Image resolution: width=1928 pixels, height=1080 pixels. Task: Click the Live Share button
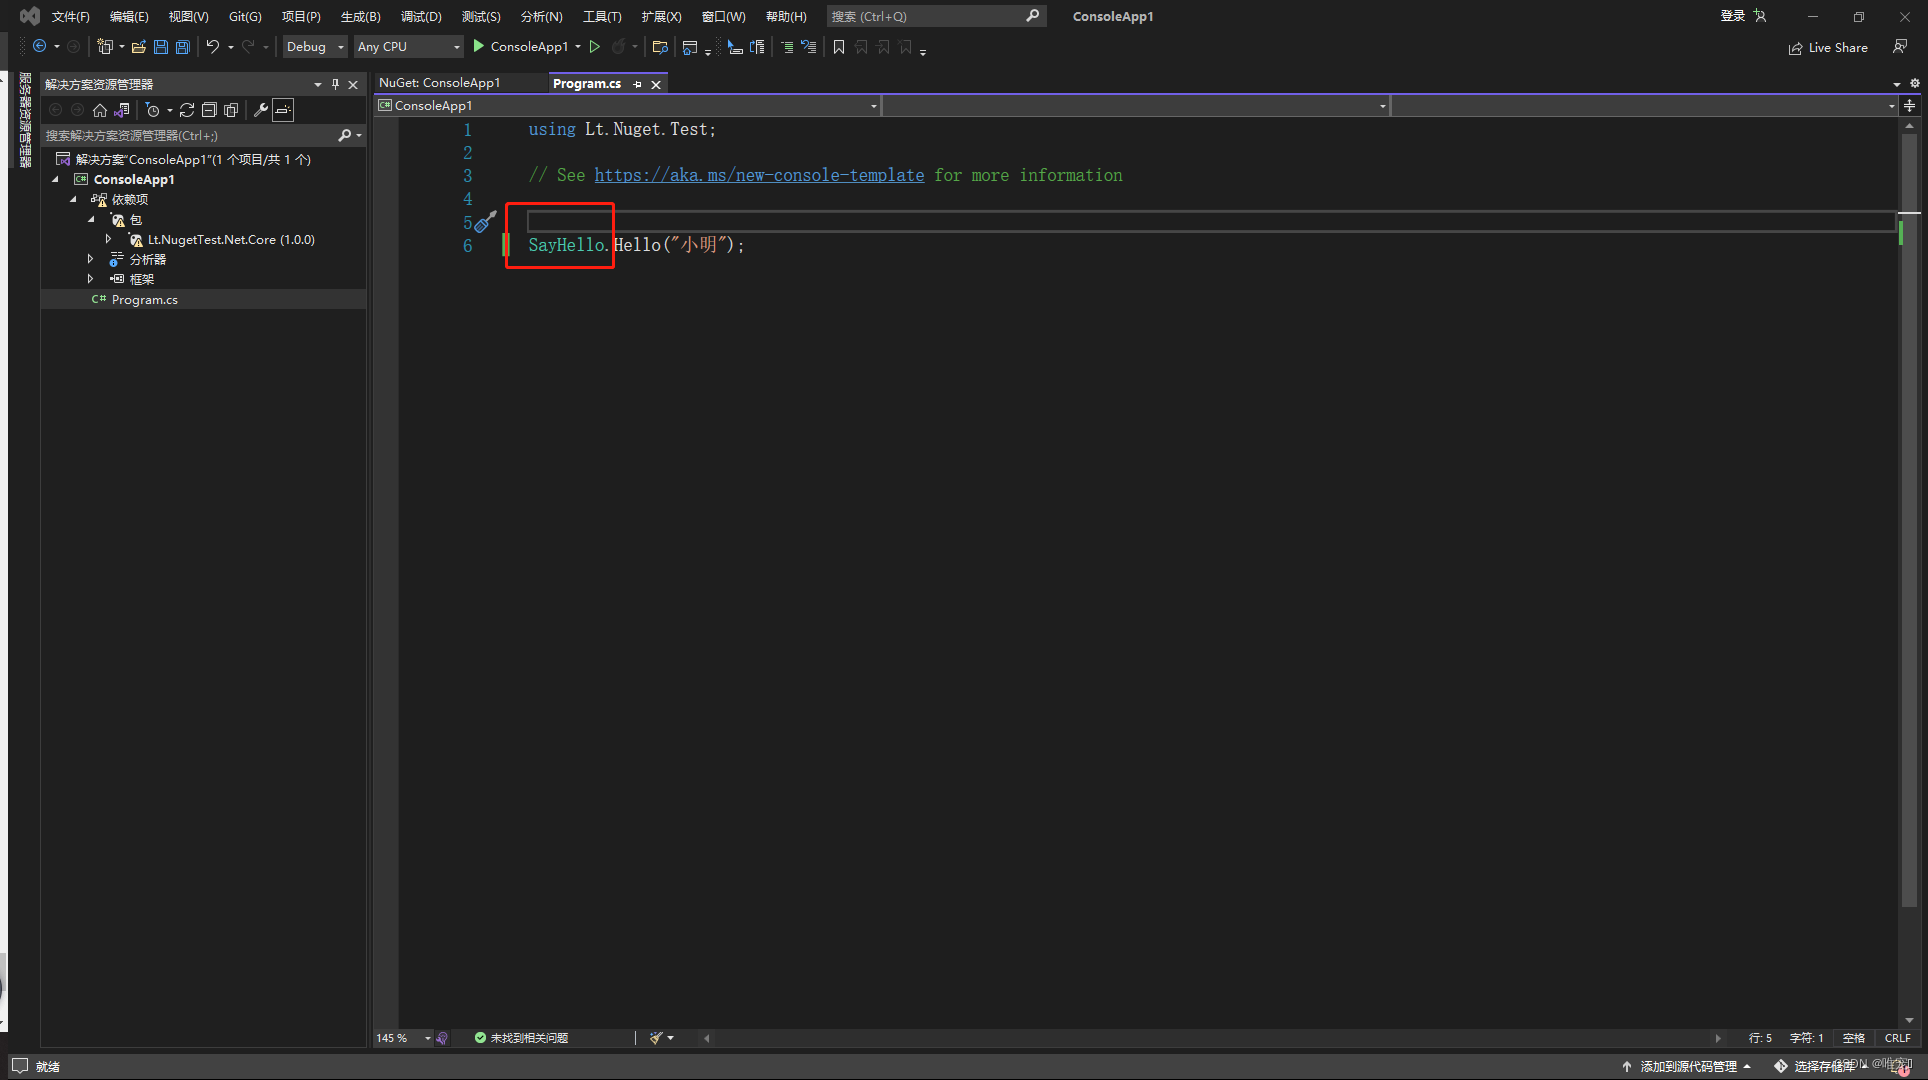1828,47
